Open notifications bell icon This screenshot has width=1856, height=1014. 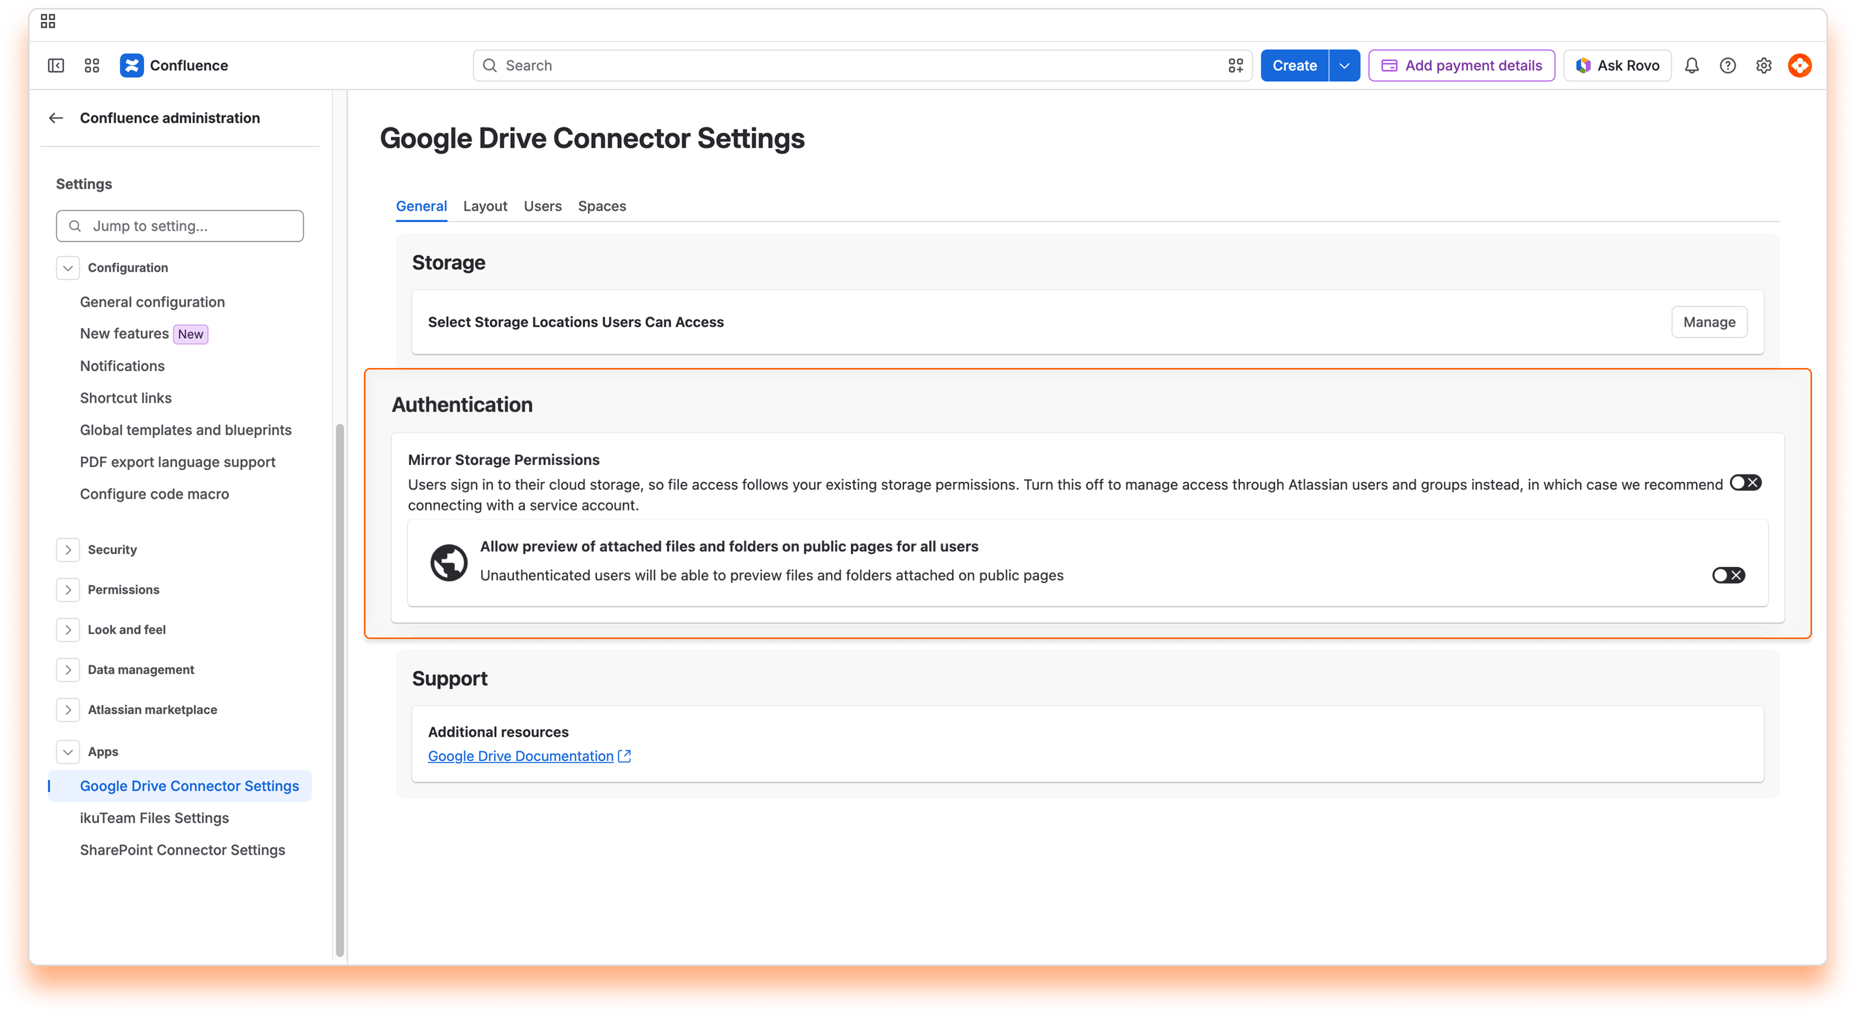pyautogui.click(x=1691, y=65)
